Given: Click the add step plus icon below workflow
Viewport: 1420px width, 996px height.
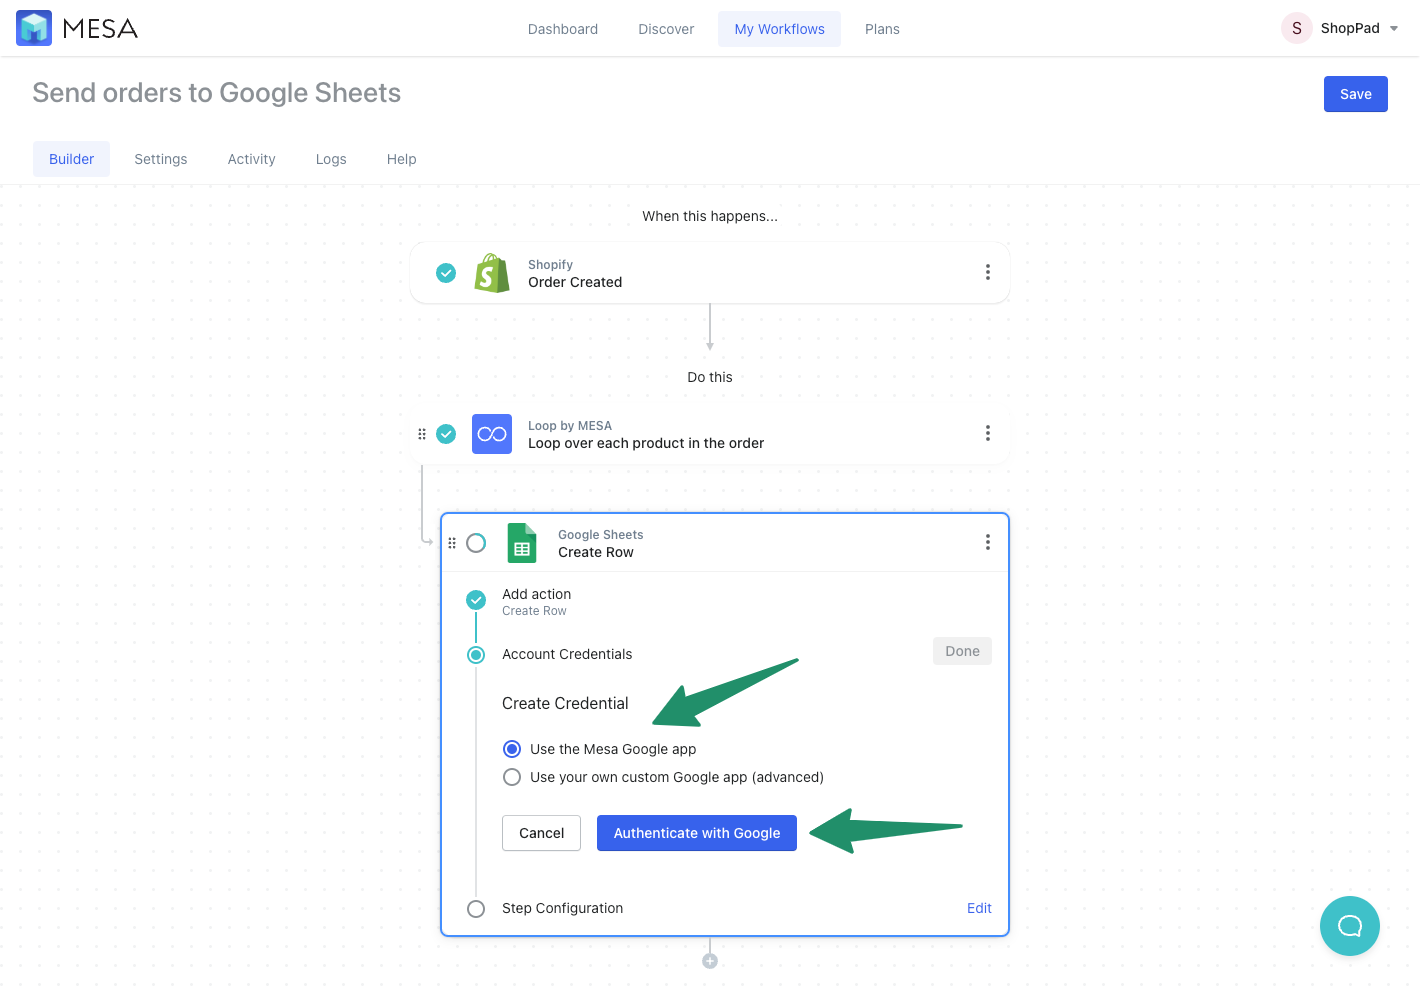Looking at the screenshot, I should (x=710, y=961).
